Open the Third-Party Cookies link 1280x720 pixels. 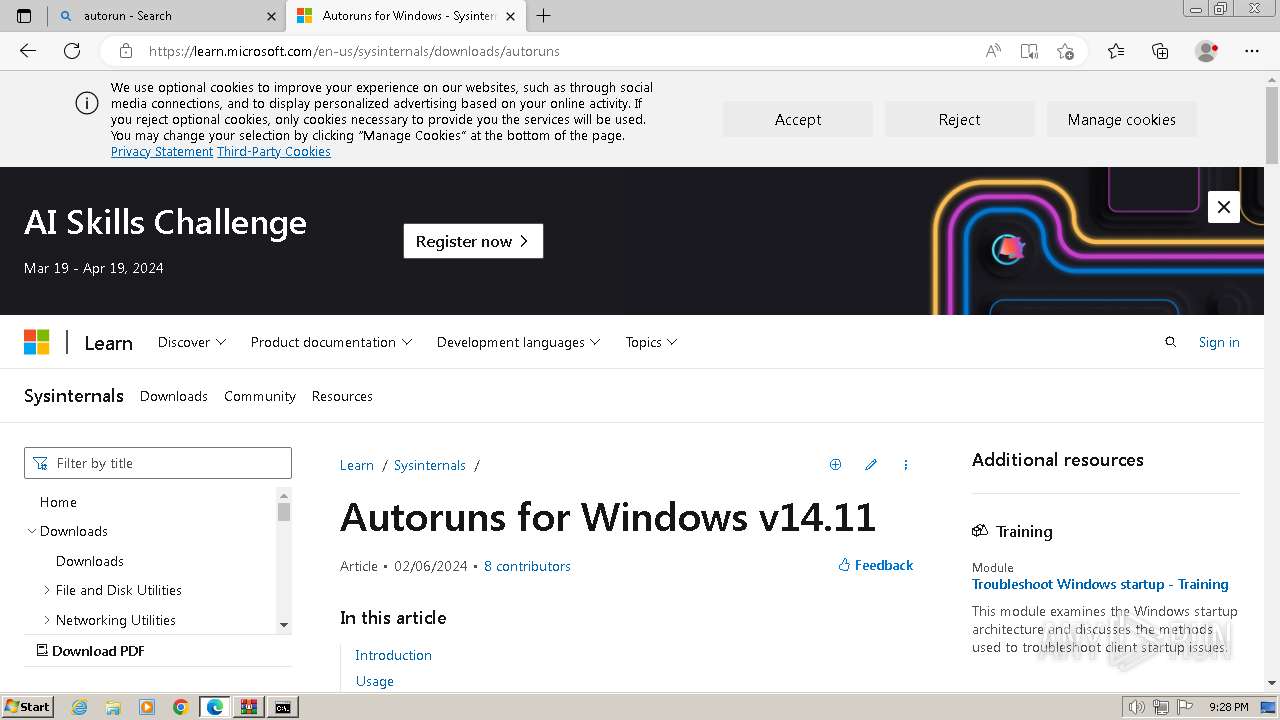point(274,152)
